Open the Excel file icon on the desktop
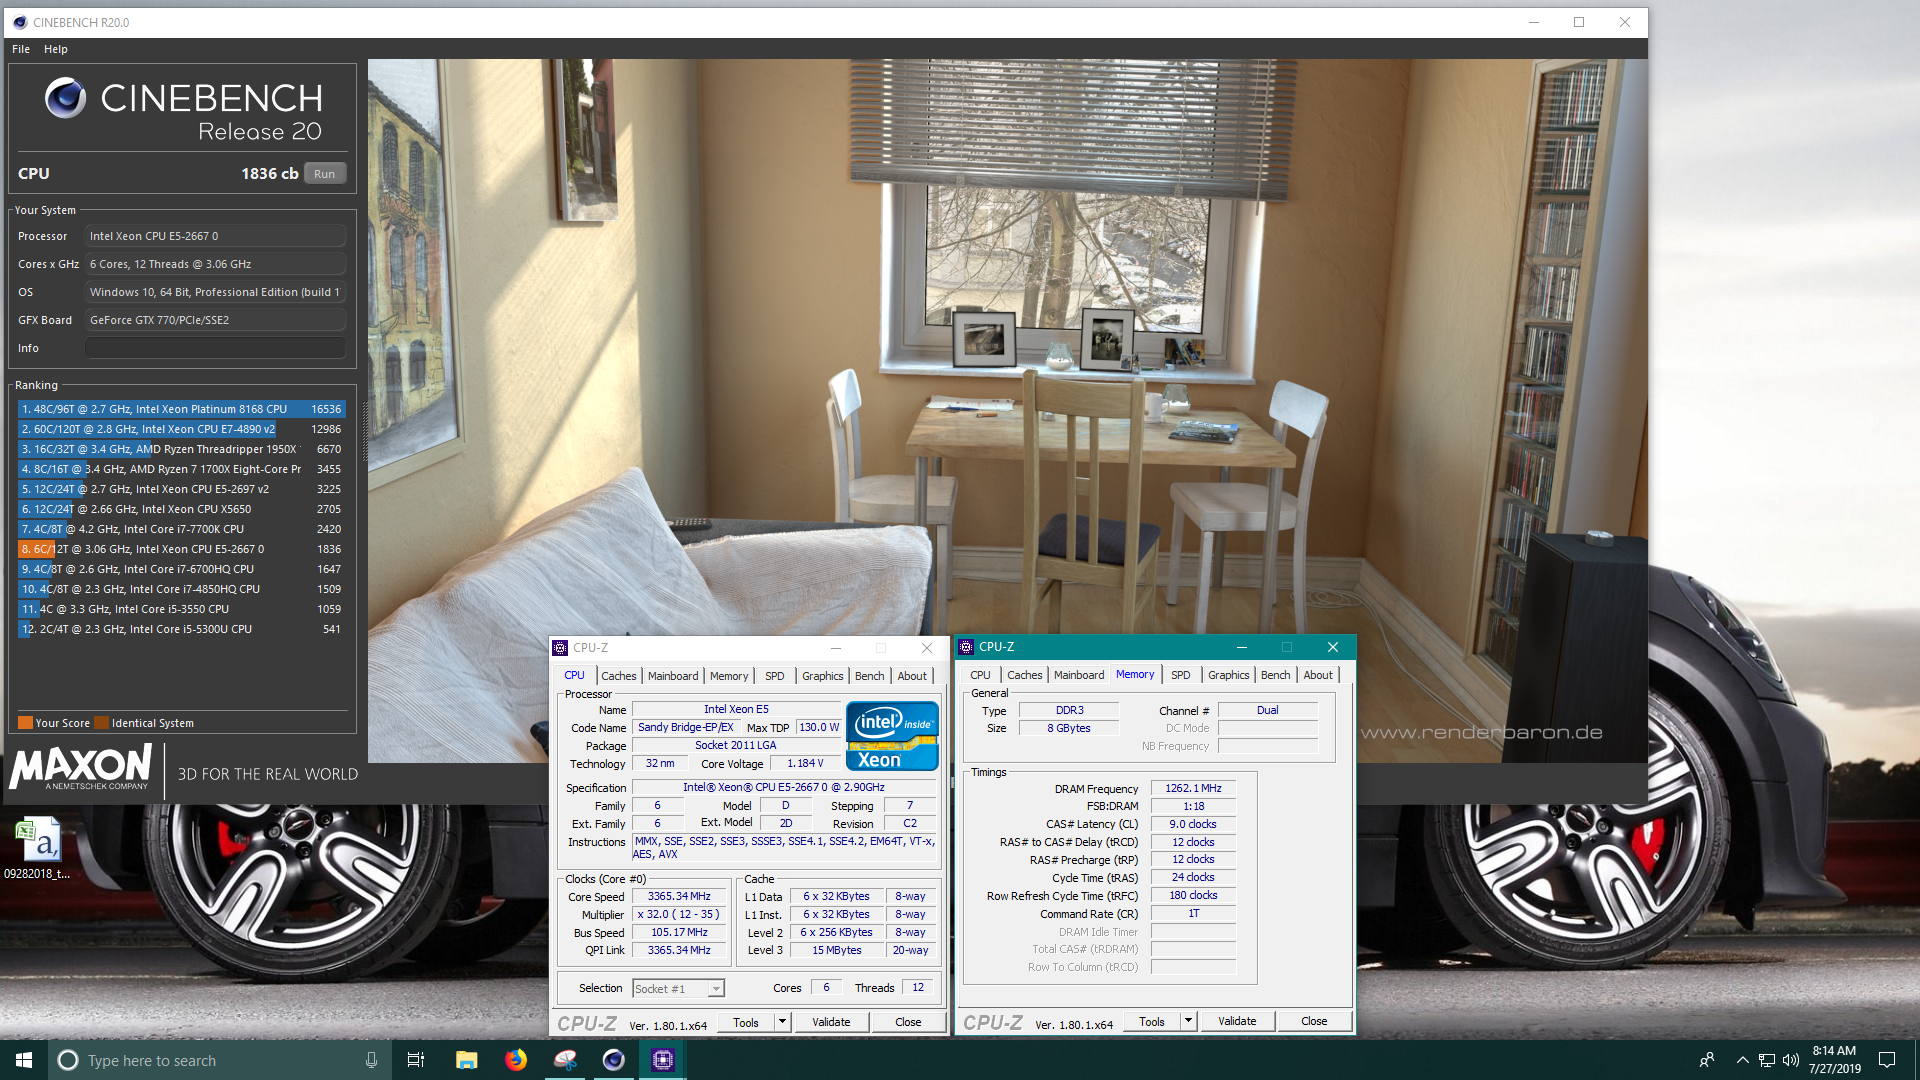 click(x=38, y=848)
